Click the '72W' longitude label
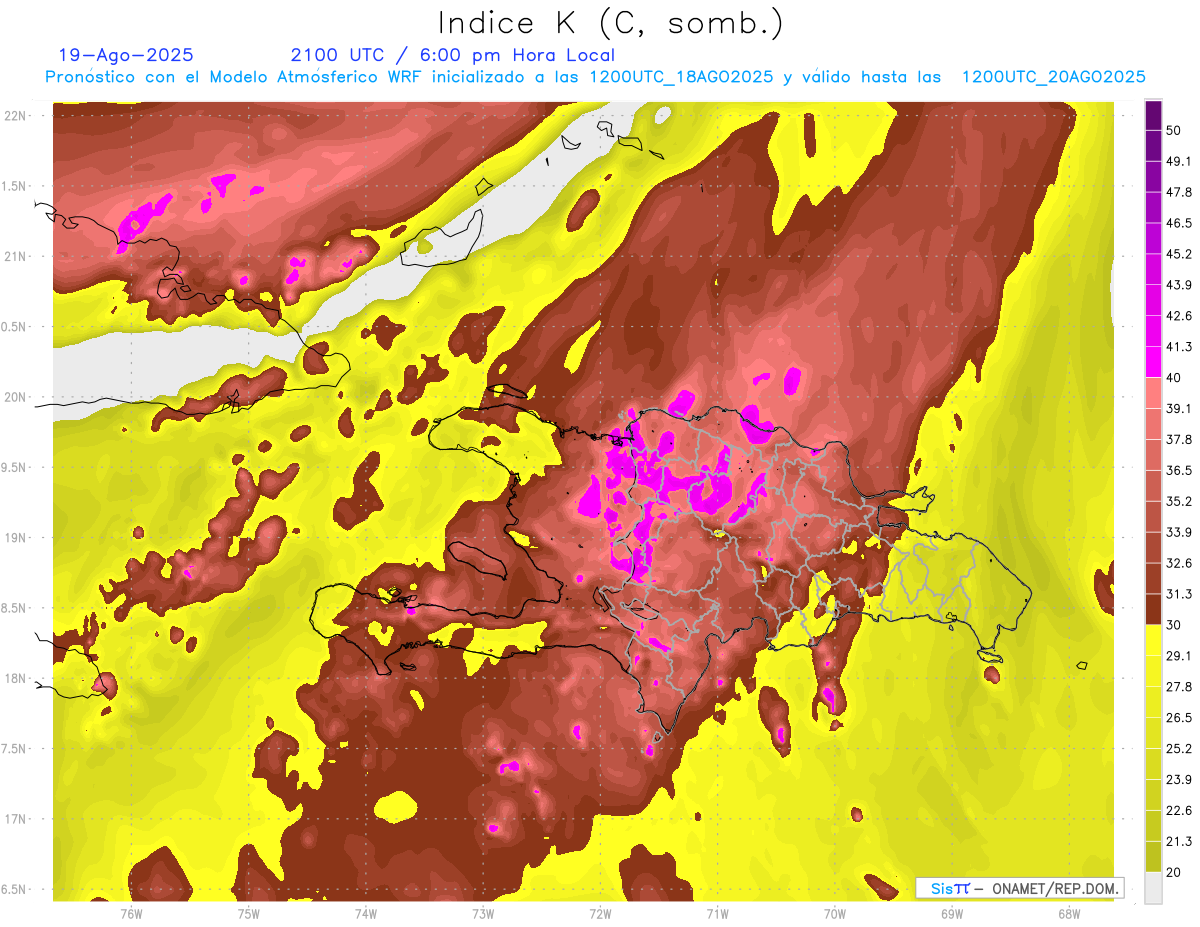This screenshot has width=1200, height=927. click(600, 914)
